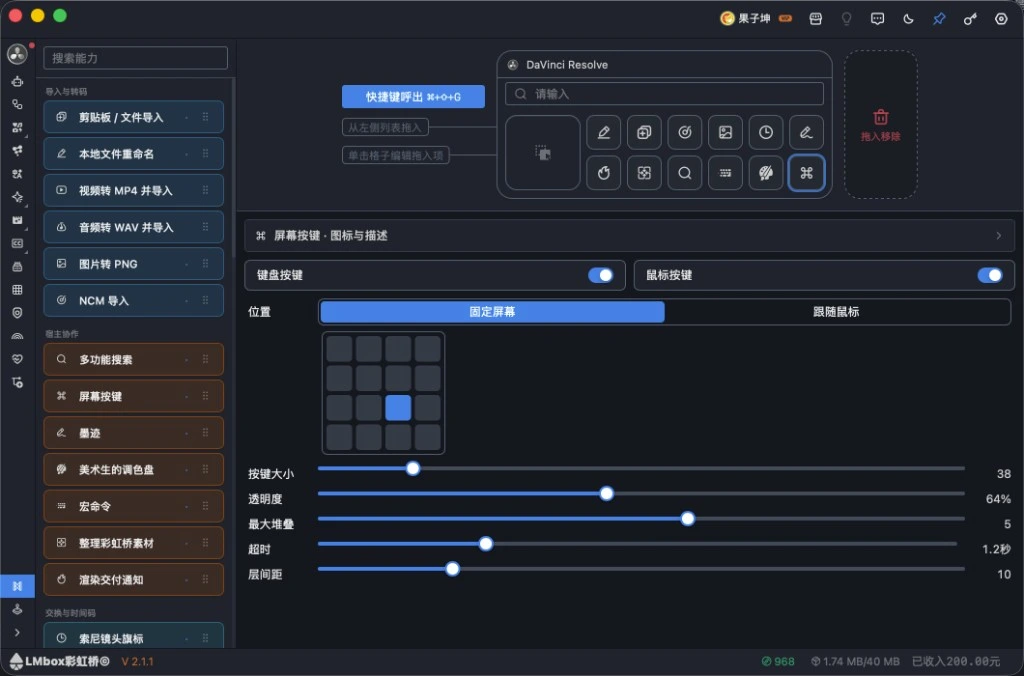Click the blue pin window icon

click(939, 19)
